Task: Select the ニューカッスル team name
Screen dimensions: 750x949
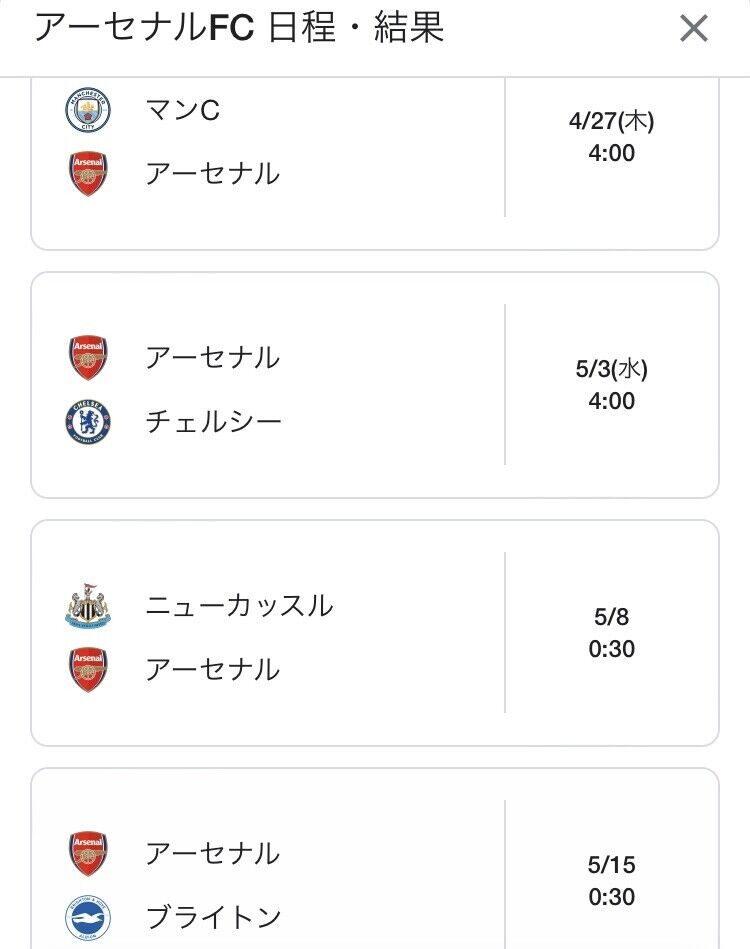Action: (x=239, y=606)
